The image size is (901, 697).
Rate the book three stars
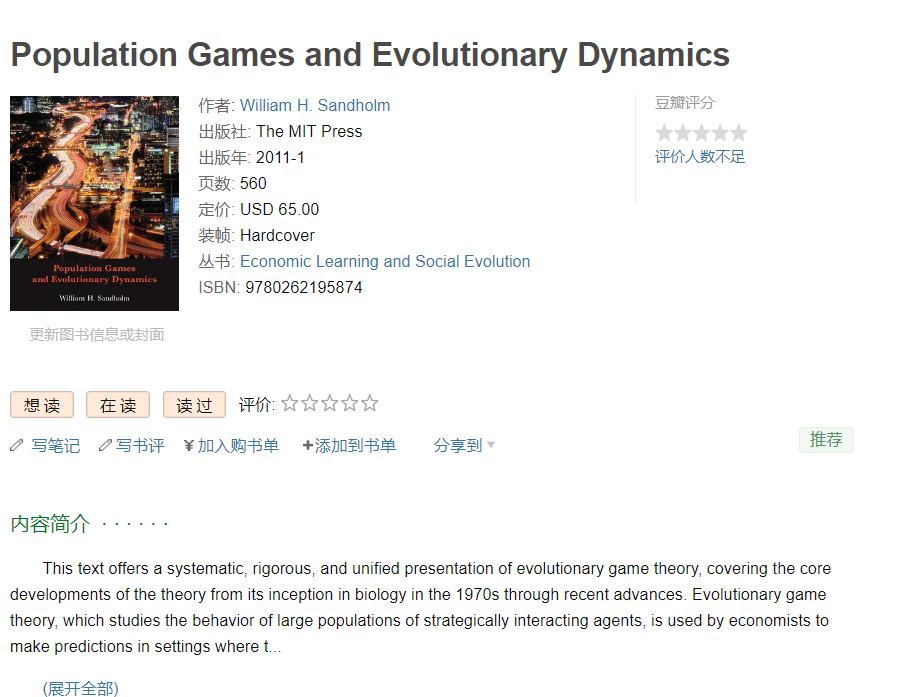point(330,404)
